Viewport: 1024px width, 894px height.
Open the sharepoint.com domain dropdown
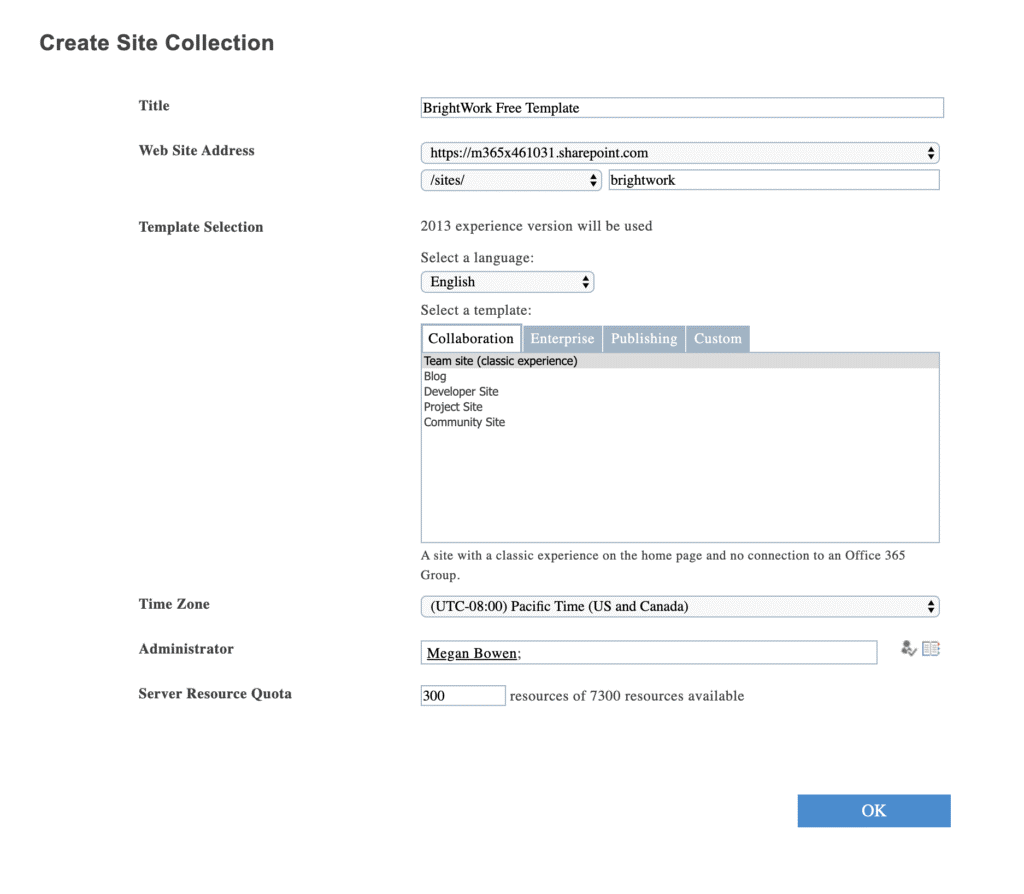(x=680, y=153)
